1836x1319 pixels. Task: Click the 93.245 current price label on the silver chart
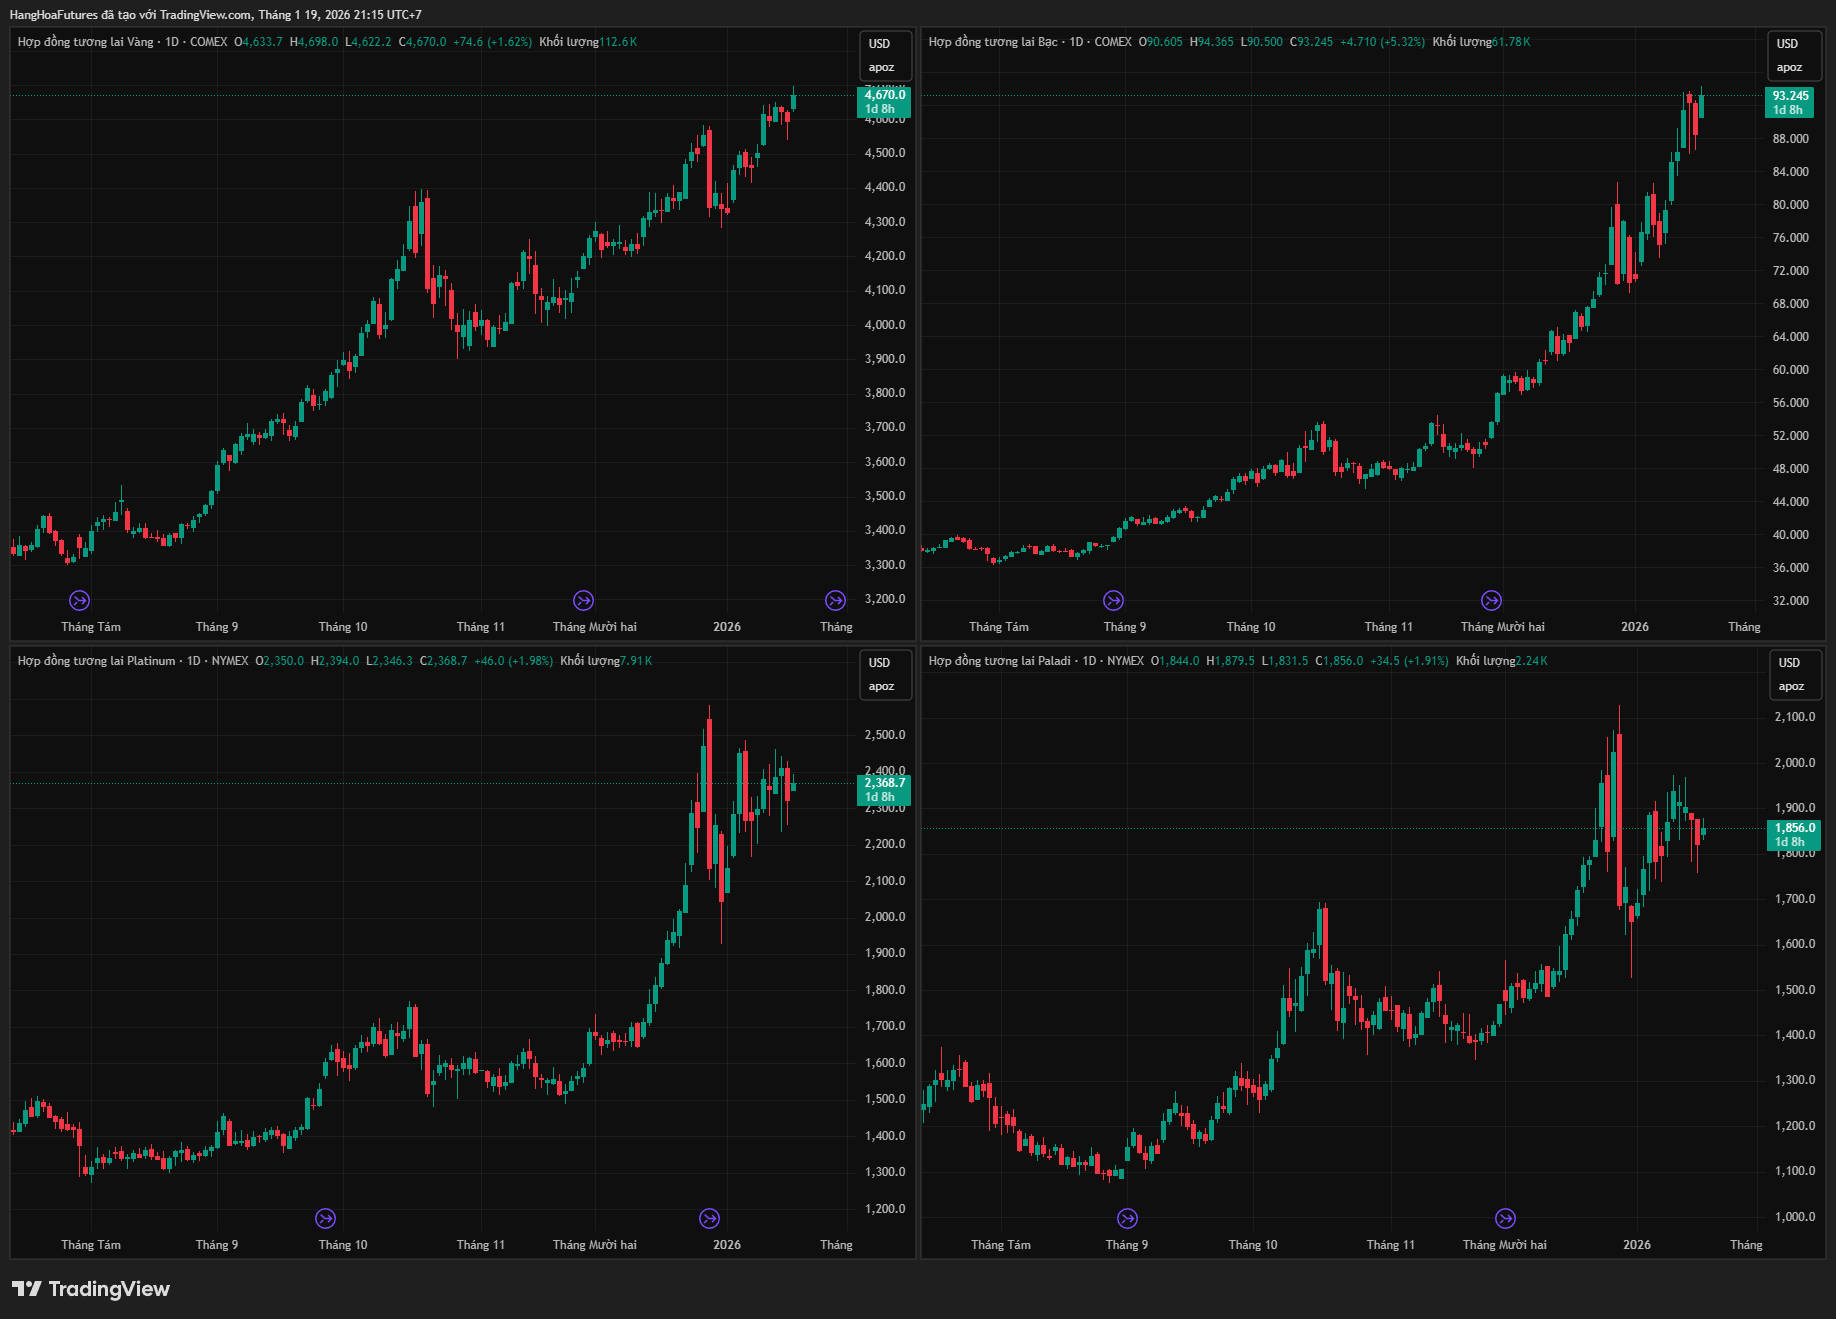pos(1790,97)
